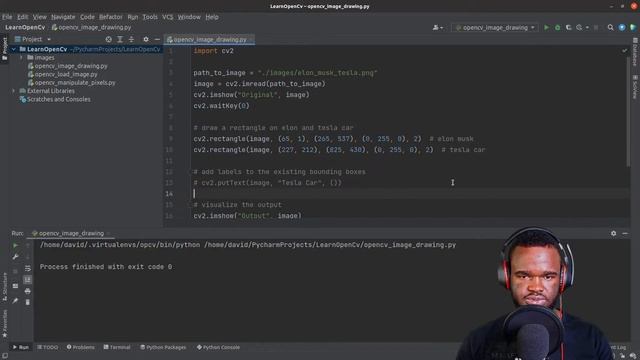The height and width of the screenshot is (360, 640).
Task: Toggle scroll to end in the Run console
Action: tap(27, 280)
